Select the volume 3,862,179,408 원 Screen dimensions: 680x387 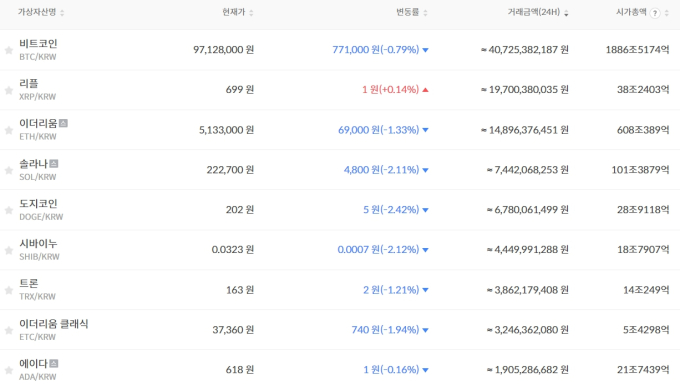tap(527, 290)
